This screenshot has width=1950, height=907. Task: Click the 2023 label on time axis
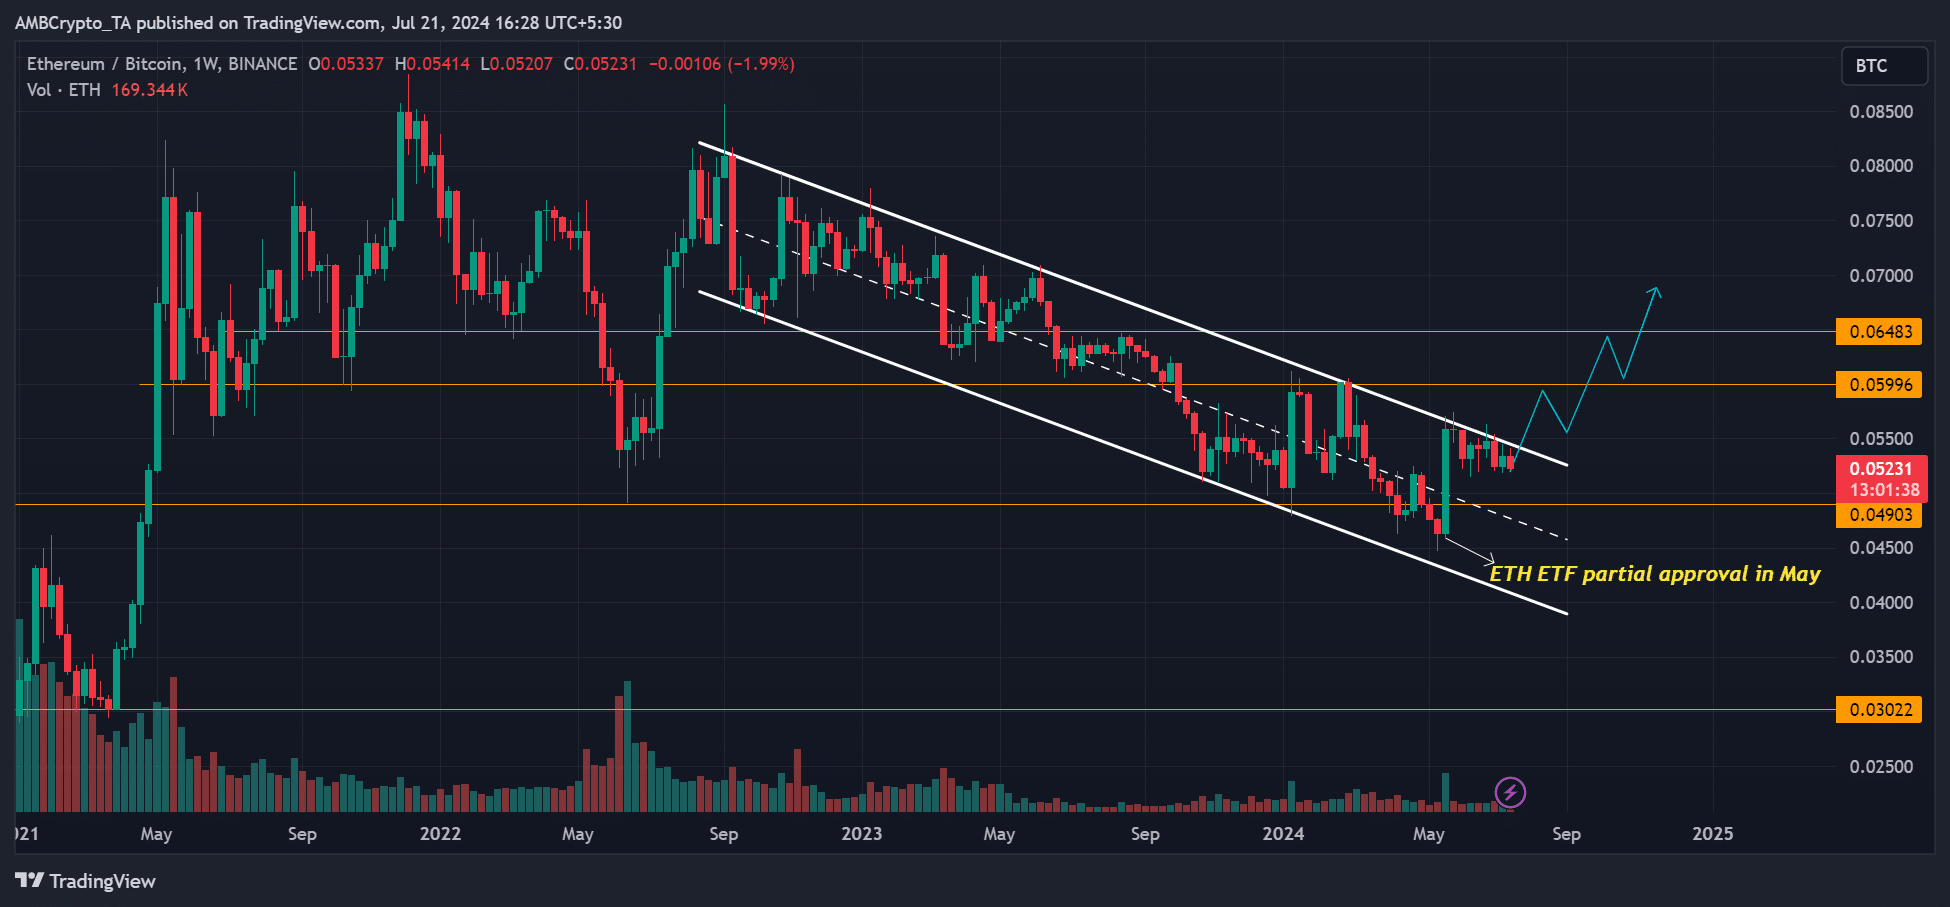[x=862, y=834]
